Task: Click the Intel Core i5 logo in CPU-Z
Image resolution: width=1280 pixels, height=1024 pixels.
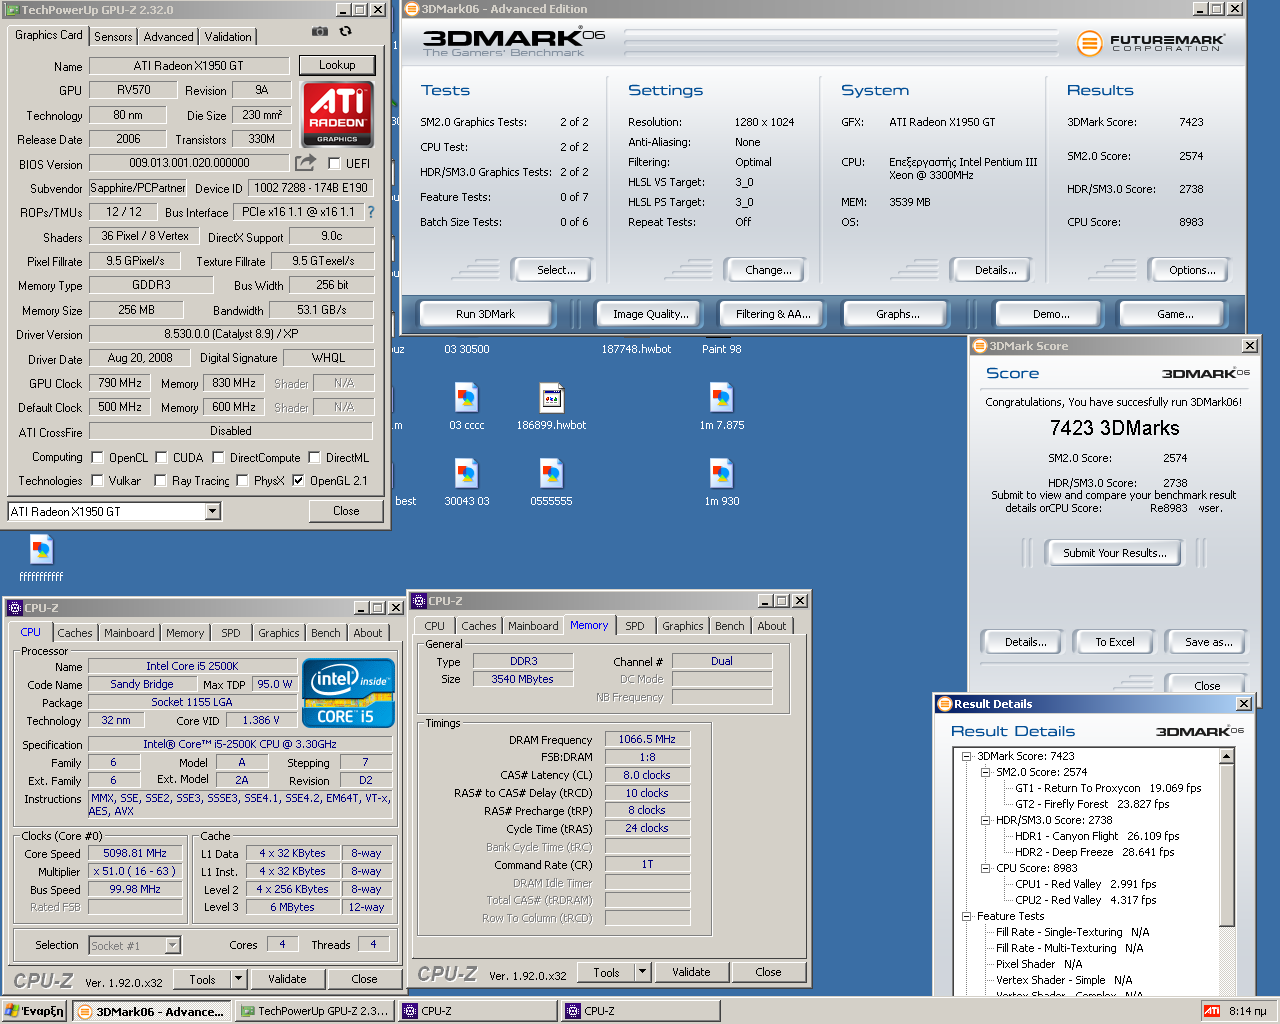Action: pyautogui.click(x=348, y=692)
